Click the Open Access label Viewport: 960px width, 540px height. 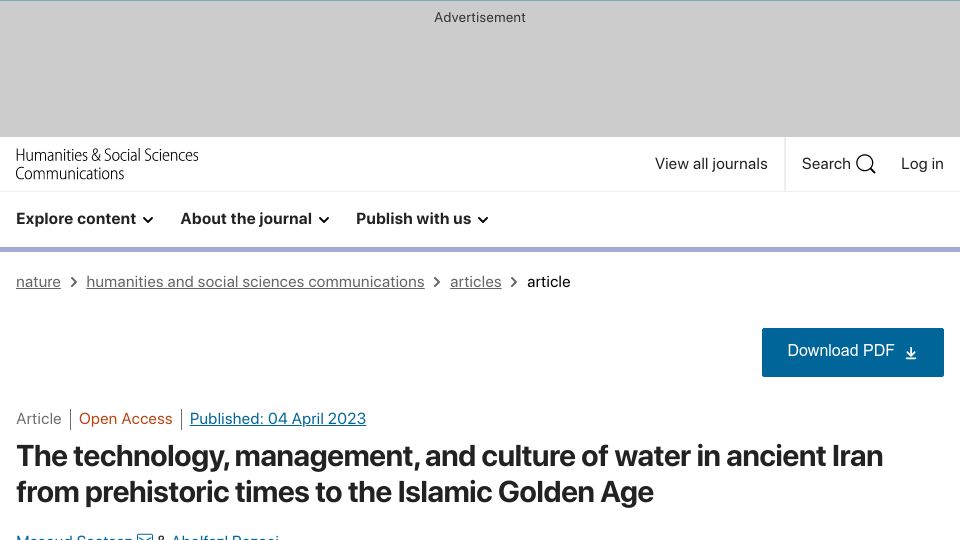(x=126, y=419)
